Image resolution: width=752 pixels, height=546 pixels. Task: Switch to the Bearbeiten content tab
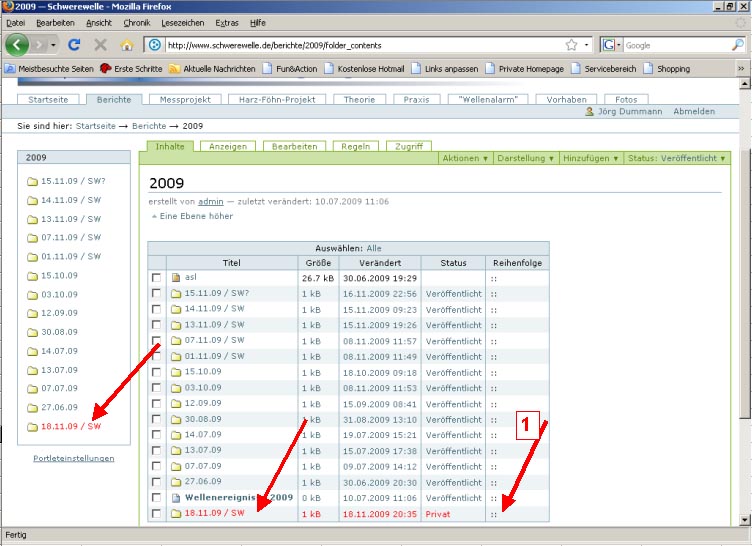point(292,146)
